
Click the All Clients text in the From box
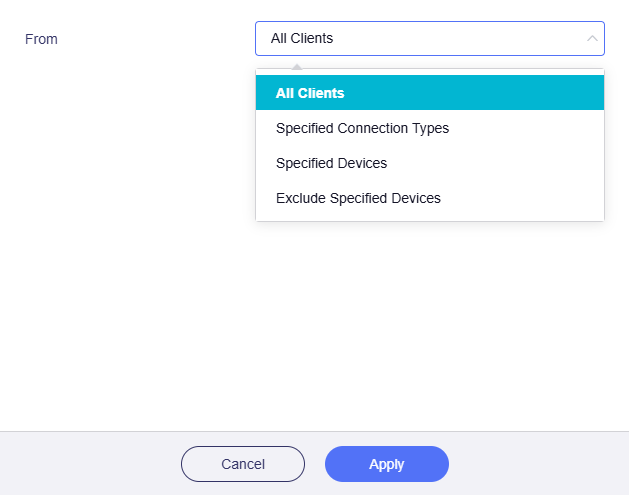click(302, 39)
